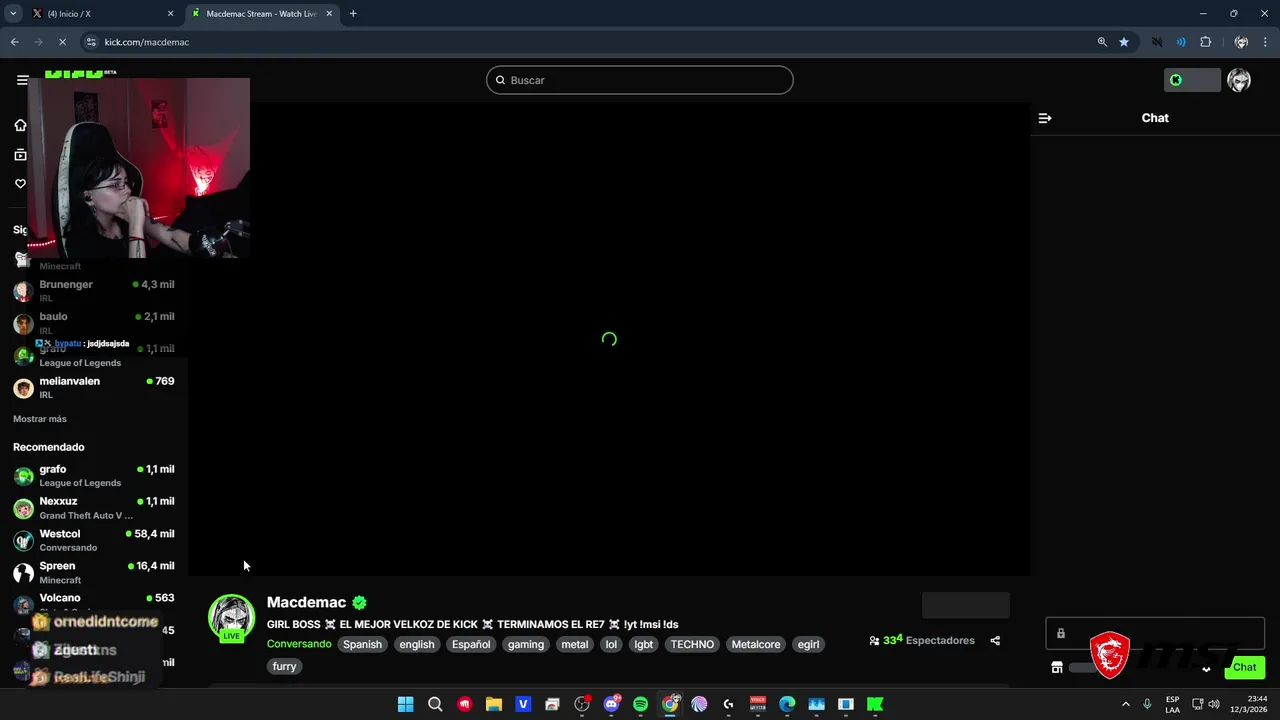Image resolution: width=1280 pixels, height=720 pixels.
Task: Expand hidden system tray icons
Action: (x=1126, y=704)
